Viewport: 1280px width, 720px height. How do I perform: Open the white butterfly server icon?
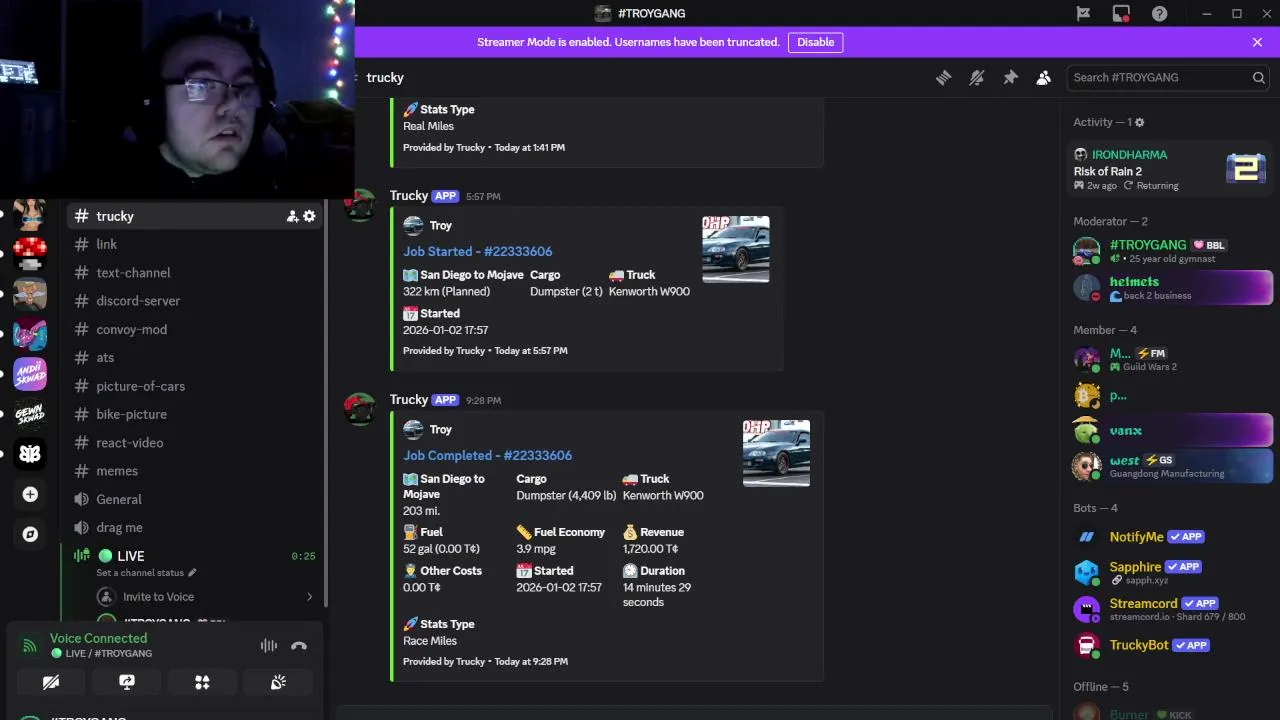(30, 454)
